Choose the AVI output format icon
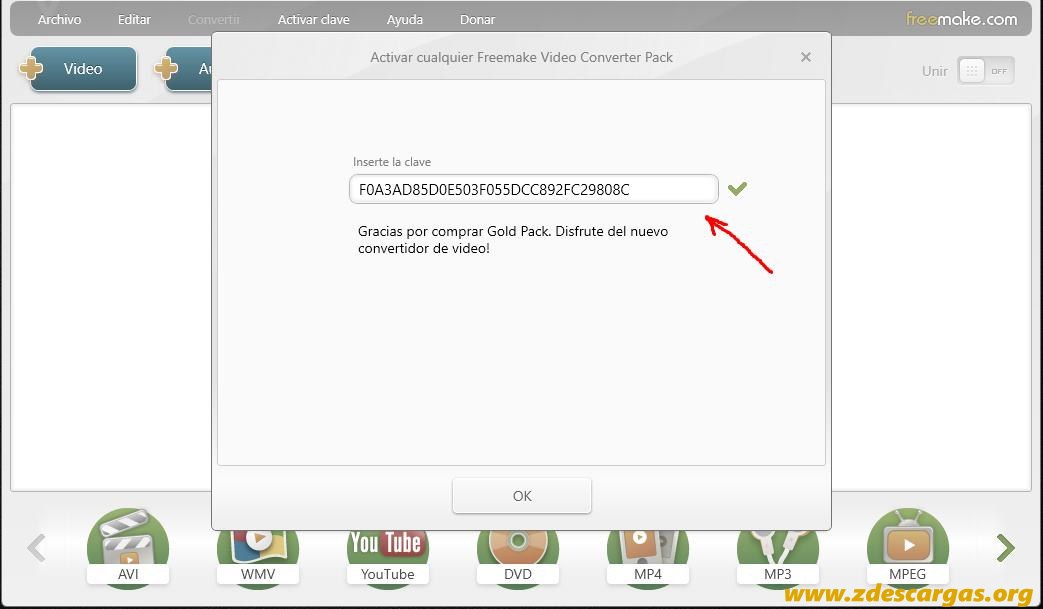Viewport: 1043px width, 609px height. (128, 548)
